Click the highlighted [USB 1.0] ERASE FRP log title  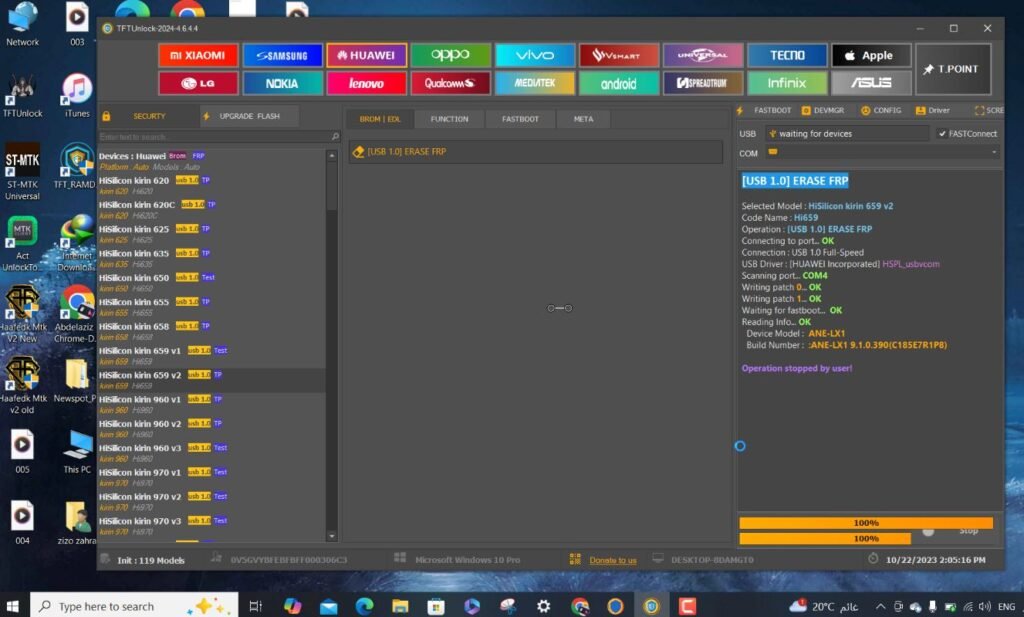pyautogui.click(x=795, y=181)
